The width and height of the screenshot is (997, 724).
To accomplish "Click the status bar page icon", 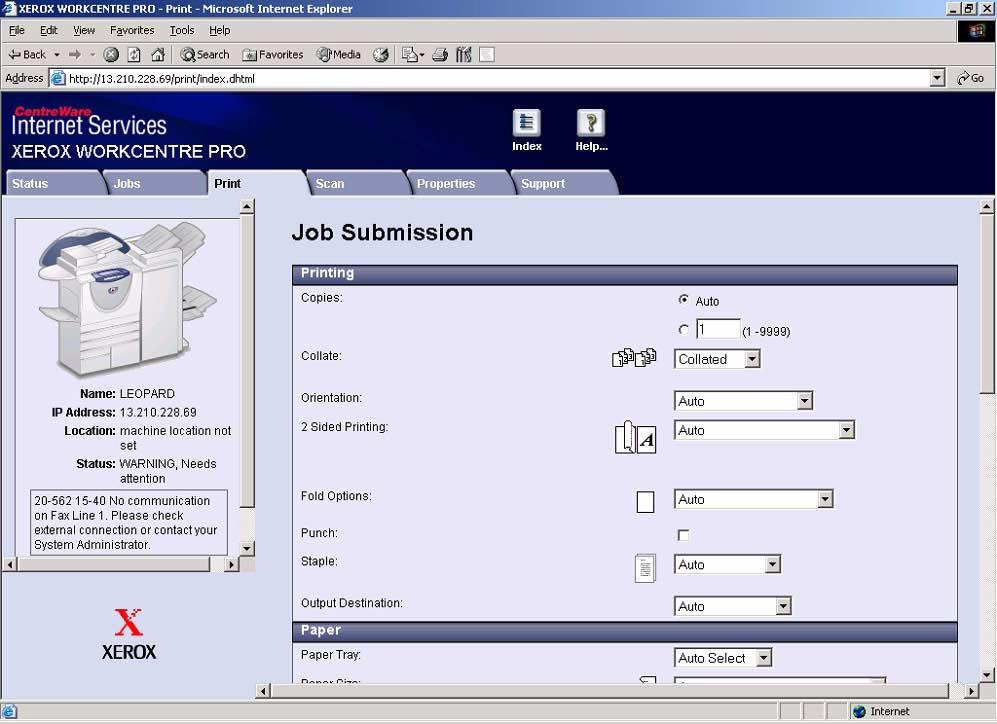I will coord(10,711).
